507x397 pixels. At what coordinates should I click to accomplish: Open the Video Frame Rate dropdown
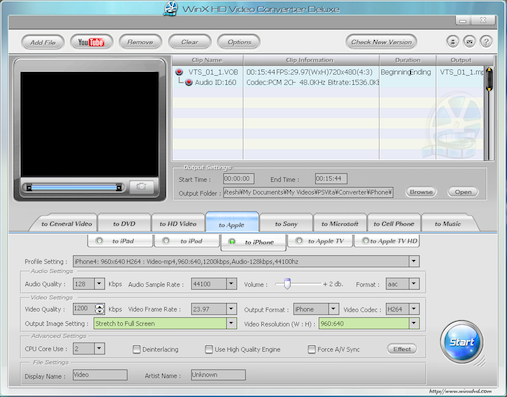point(231,309)
